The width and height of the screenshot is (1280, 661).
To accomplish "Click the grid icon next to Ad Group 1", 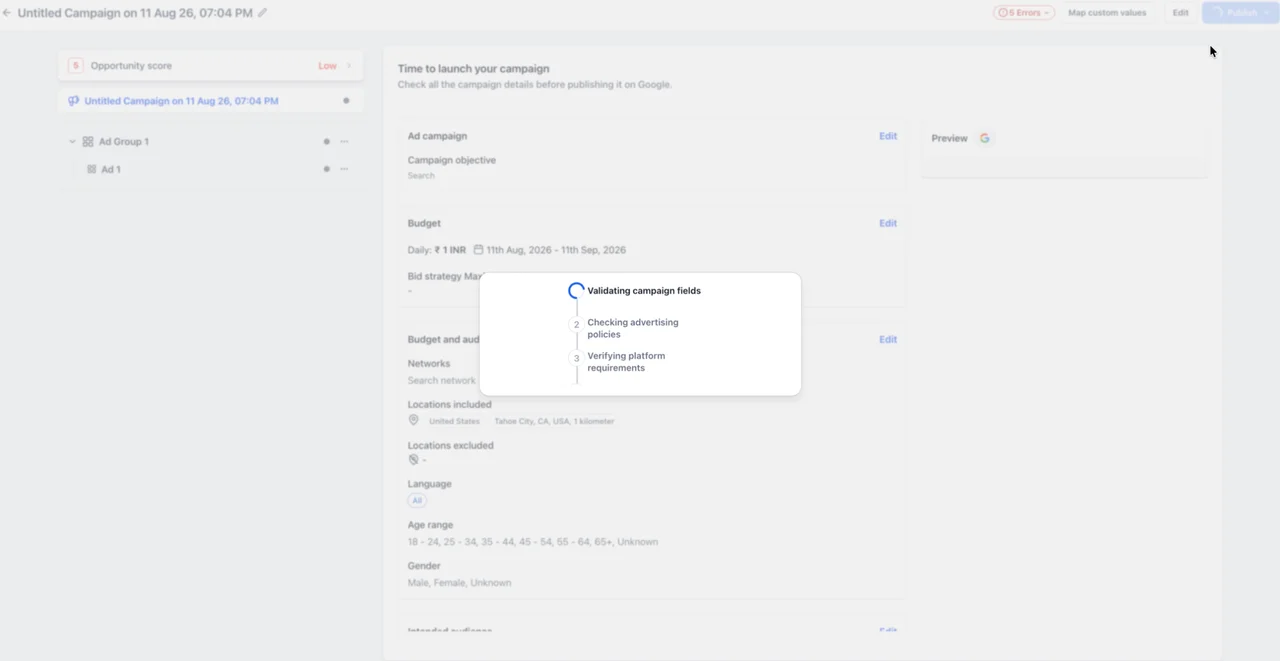I will point(88,142).
